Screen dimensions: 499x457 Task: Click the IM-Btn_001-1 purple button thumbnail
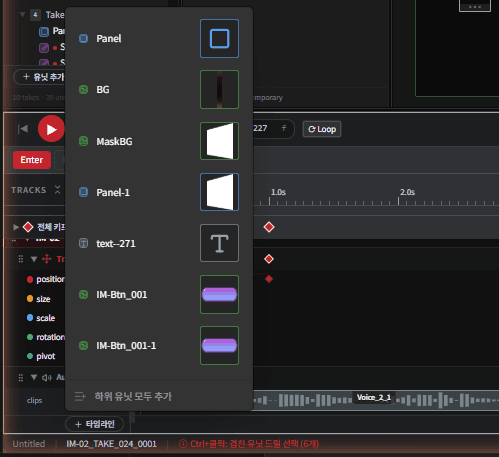(x=219, y=345)
